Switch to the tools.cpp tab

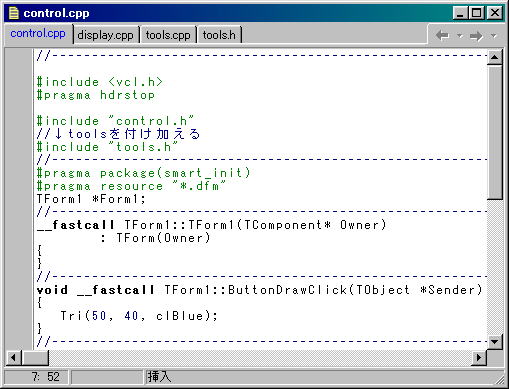tap(168, 35)
